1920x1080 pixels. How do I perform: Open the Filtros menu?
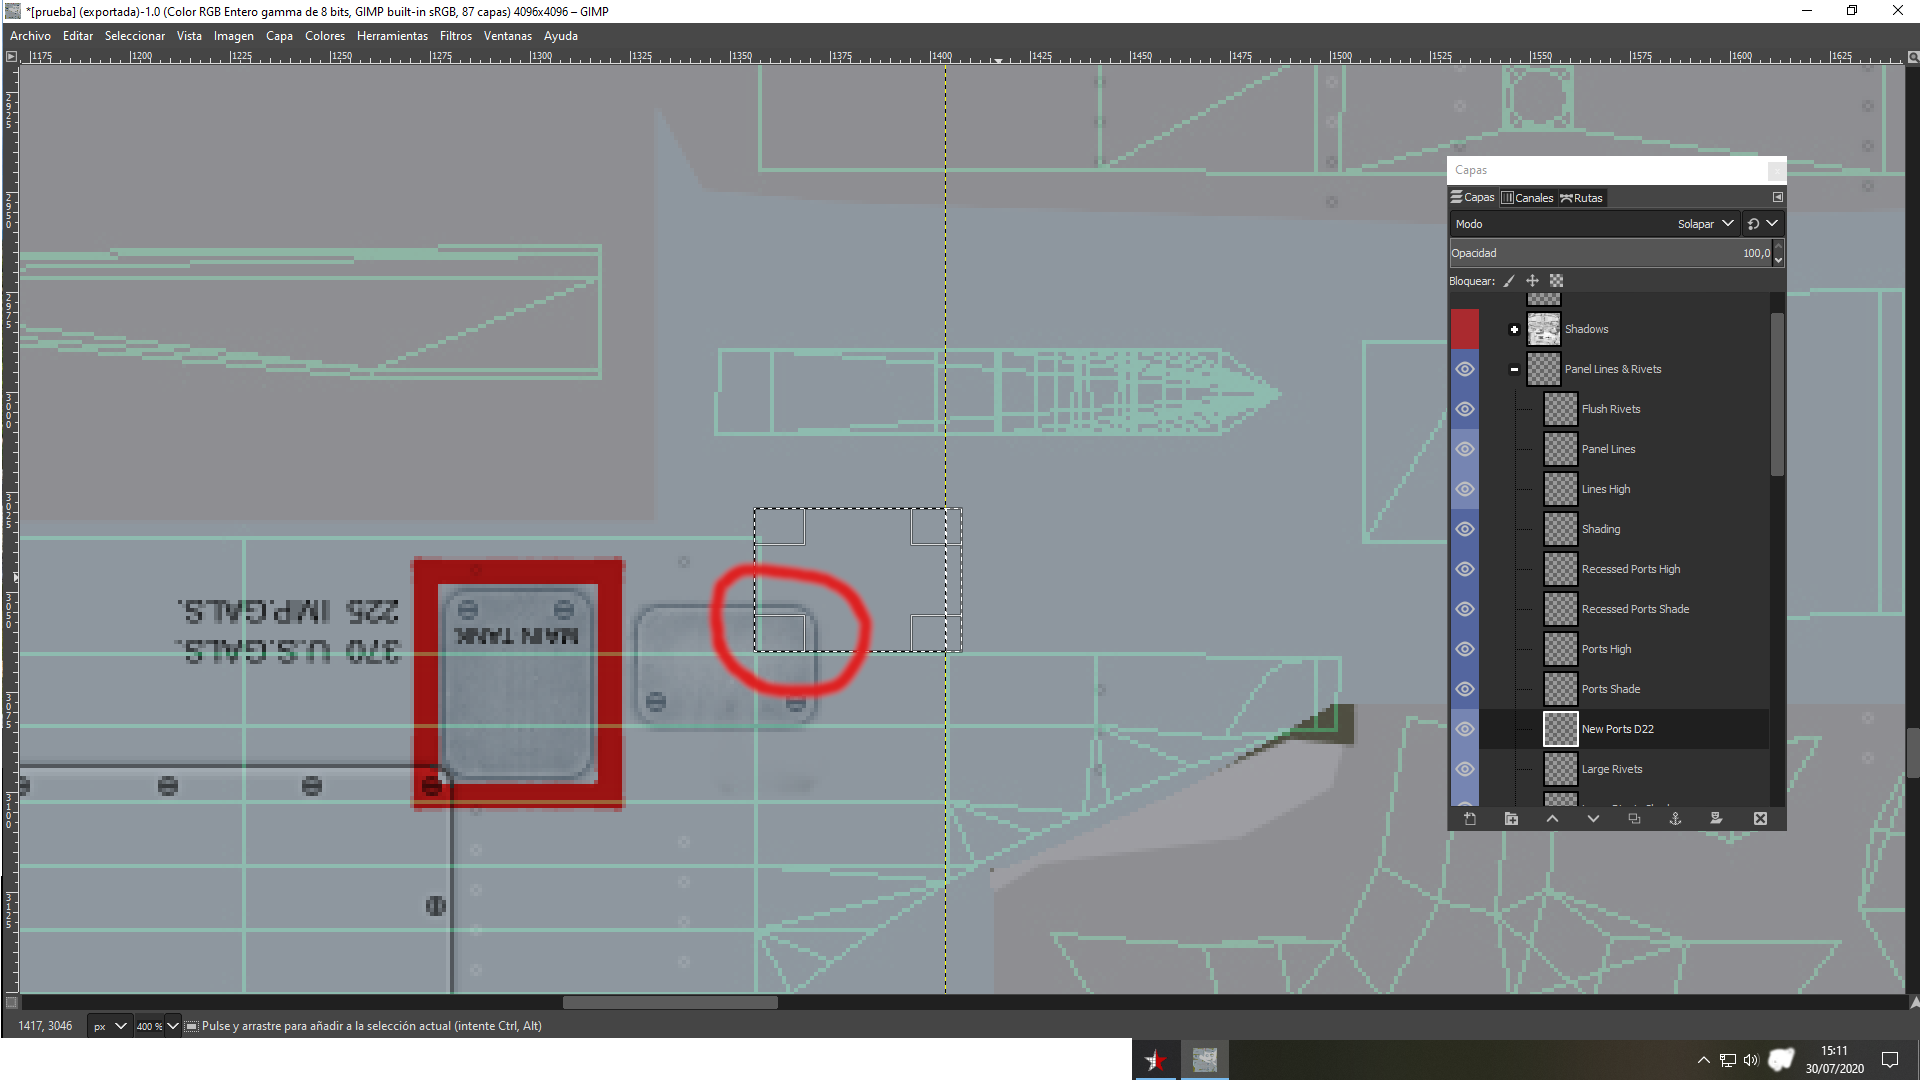(455, 36)
